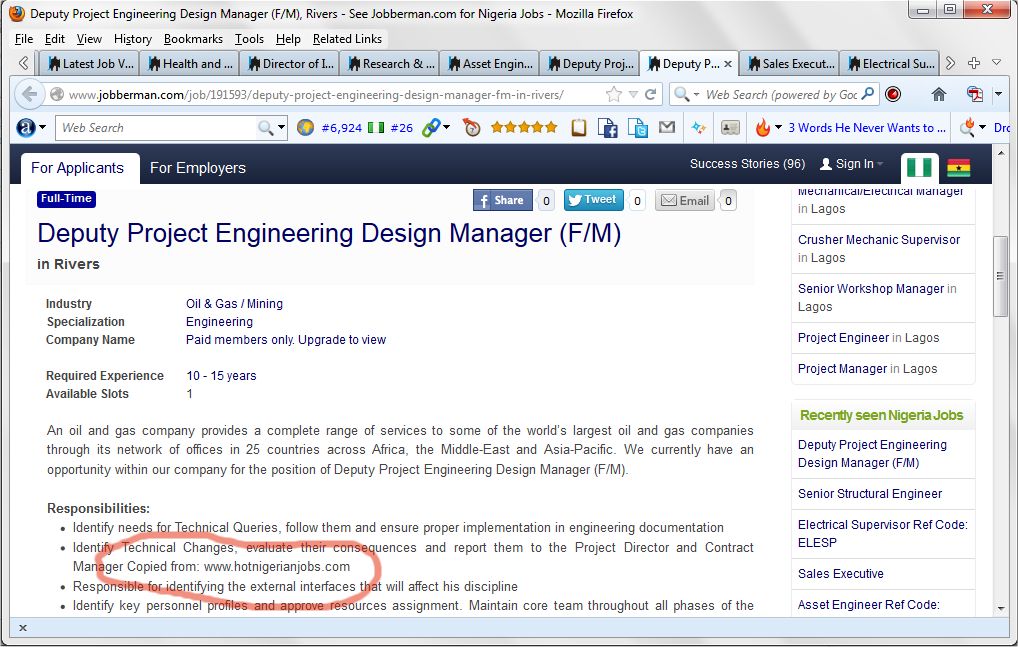Bookmark this page with the star icon
Viewport: 1018px width, 647px height.
(614, 95)
